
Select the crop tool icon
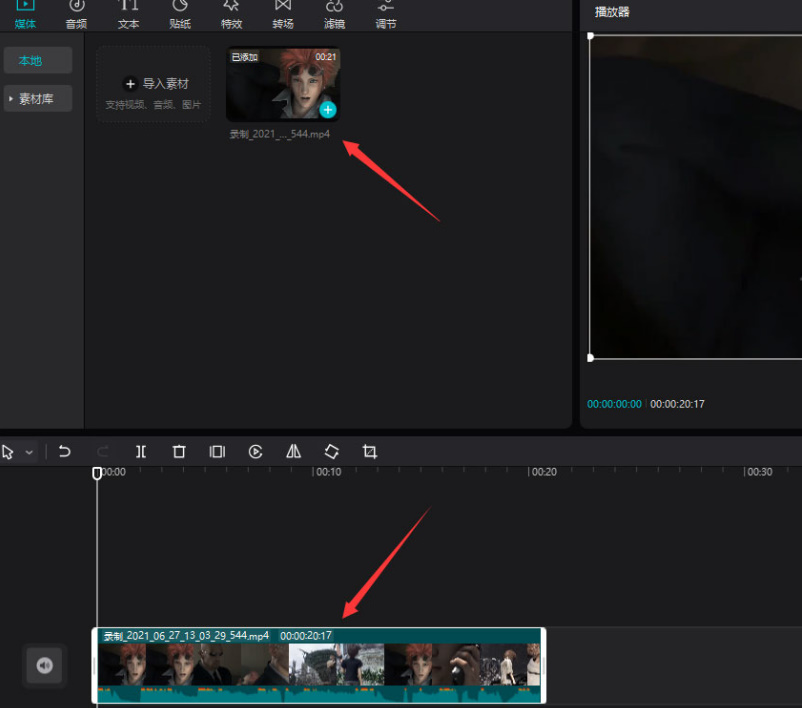370,452
